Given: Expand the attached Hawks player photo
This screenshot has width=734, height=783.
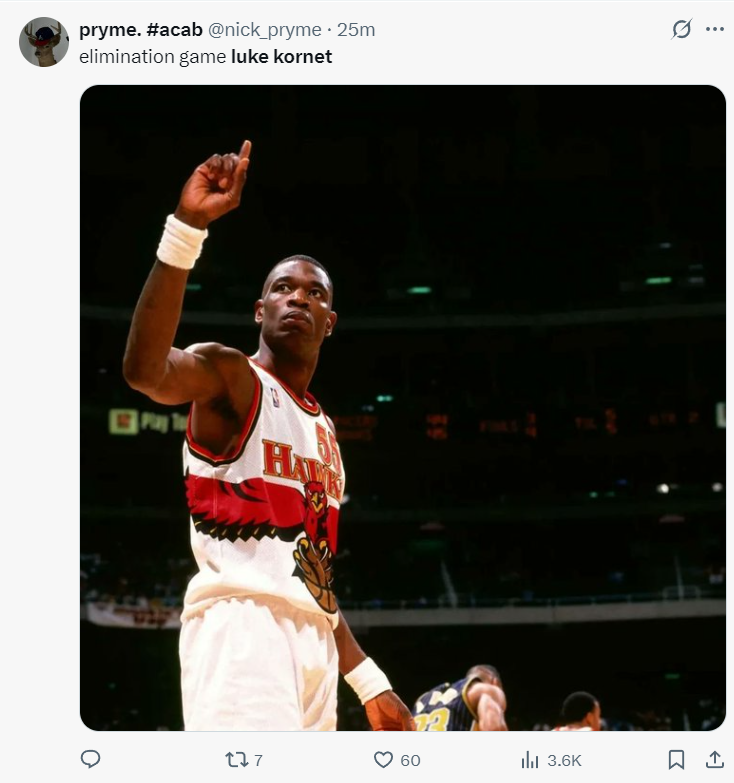Looking at the screenshot, I should (x=402, y=407).
